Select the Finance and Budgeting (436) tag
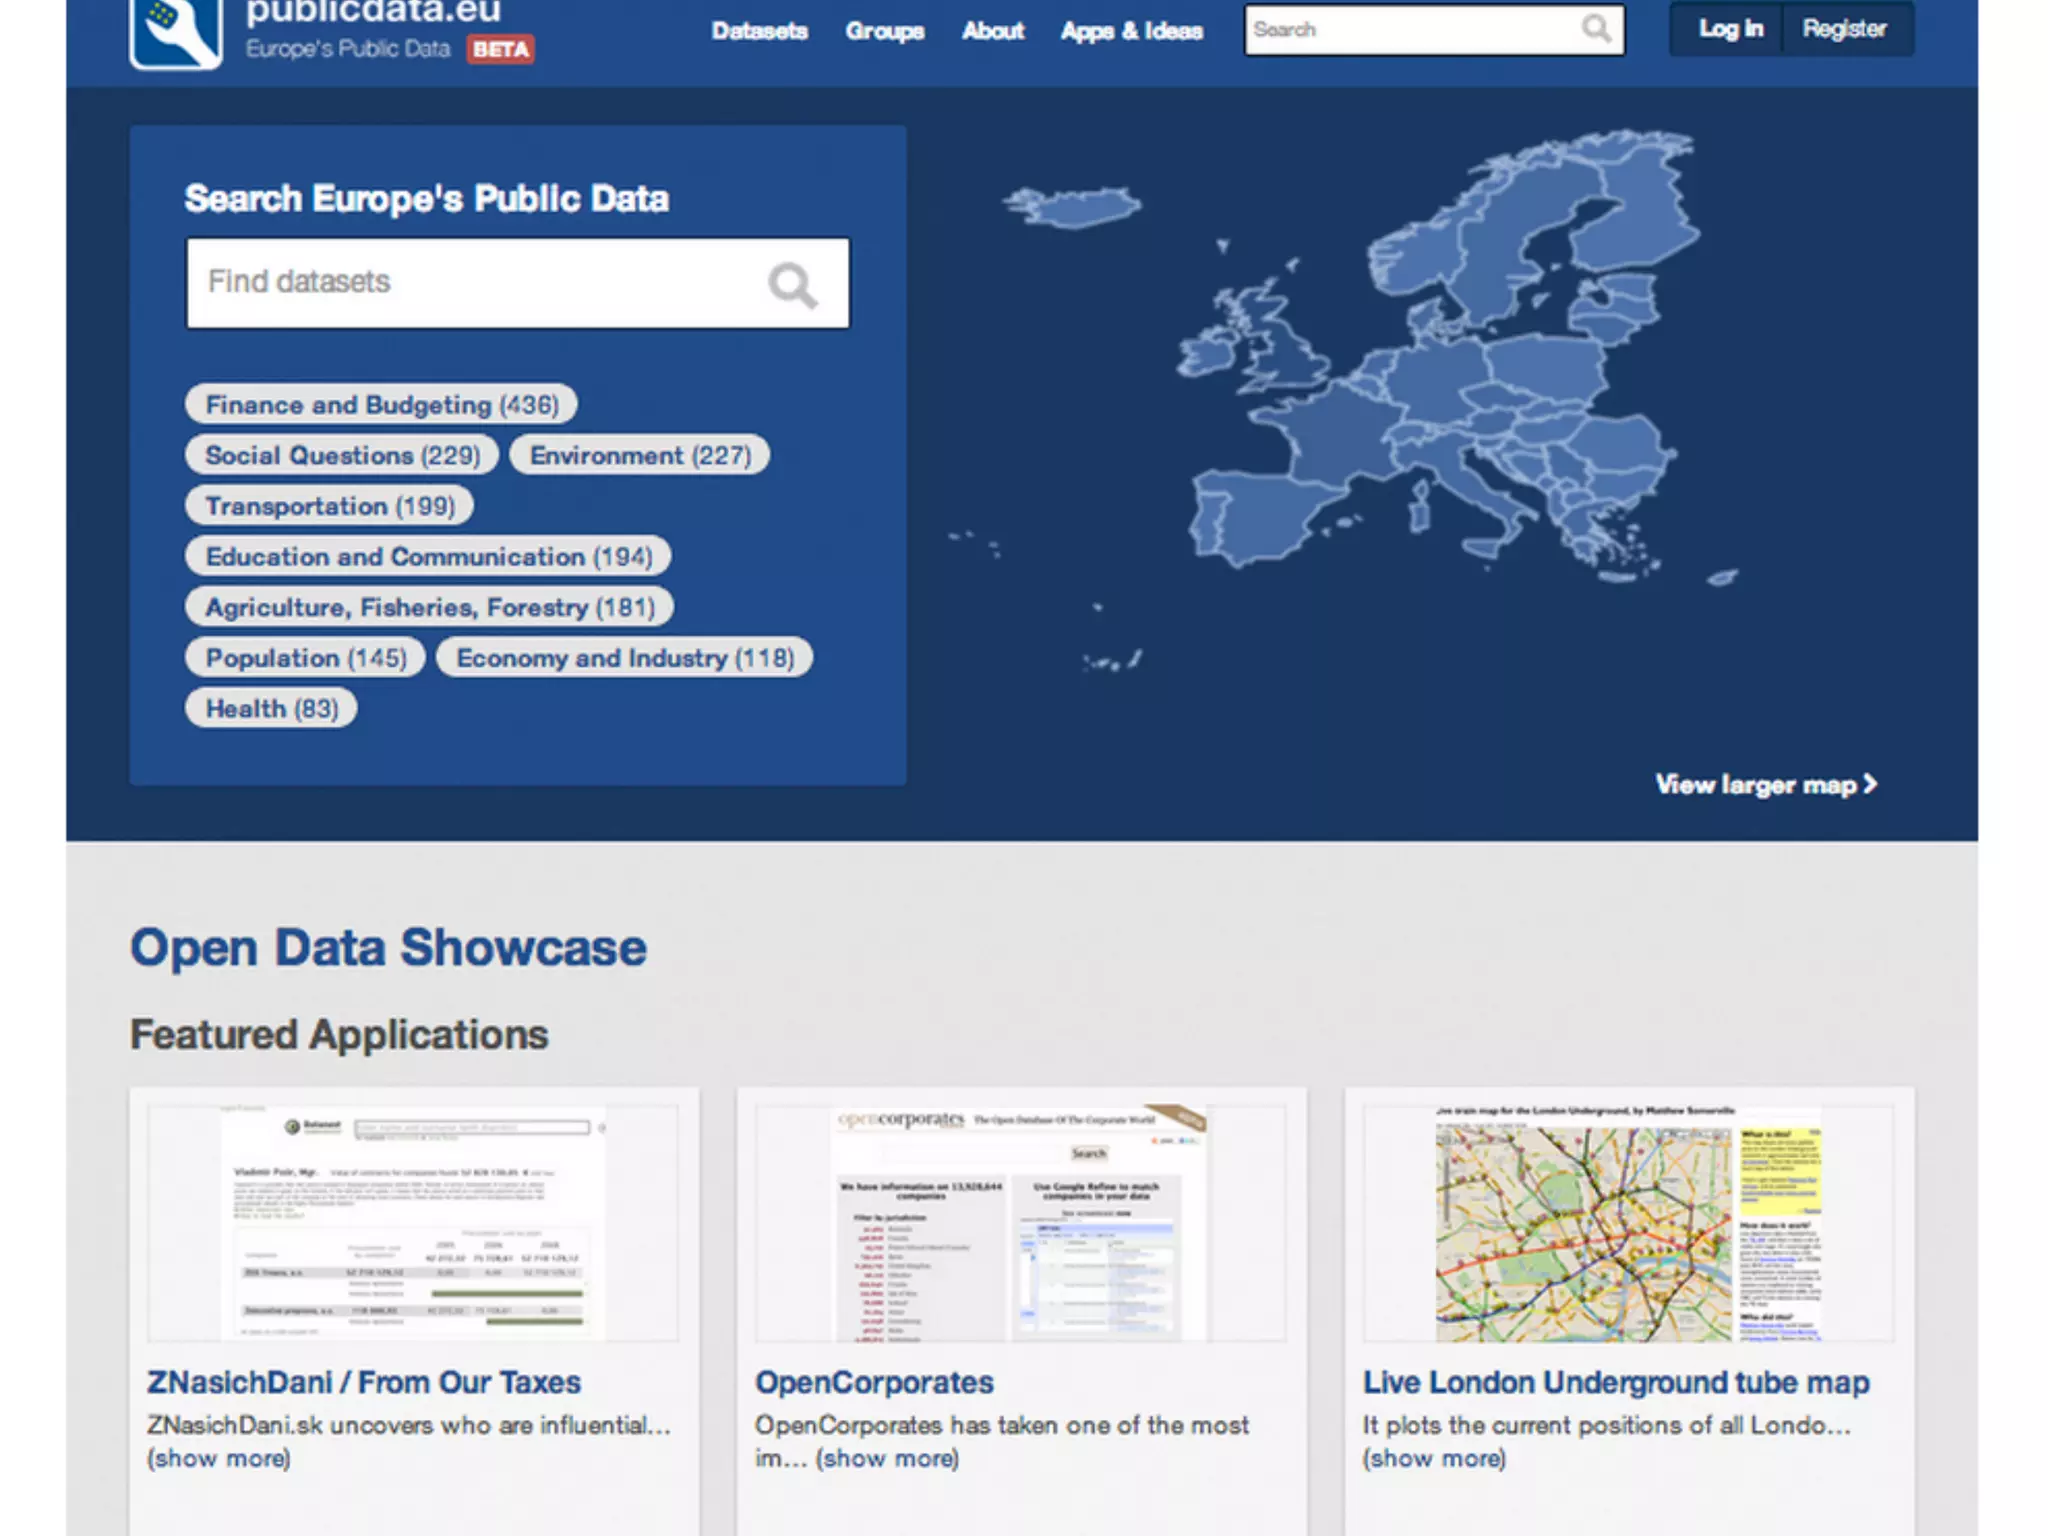This screenshot has height=1536, width=2048. (381, 405)
